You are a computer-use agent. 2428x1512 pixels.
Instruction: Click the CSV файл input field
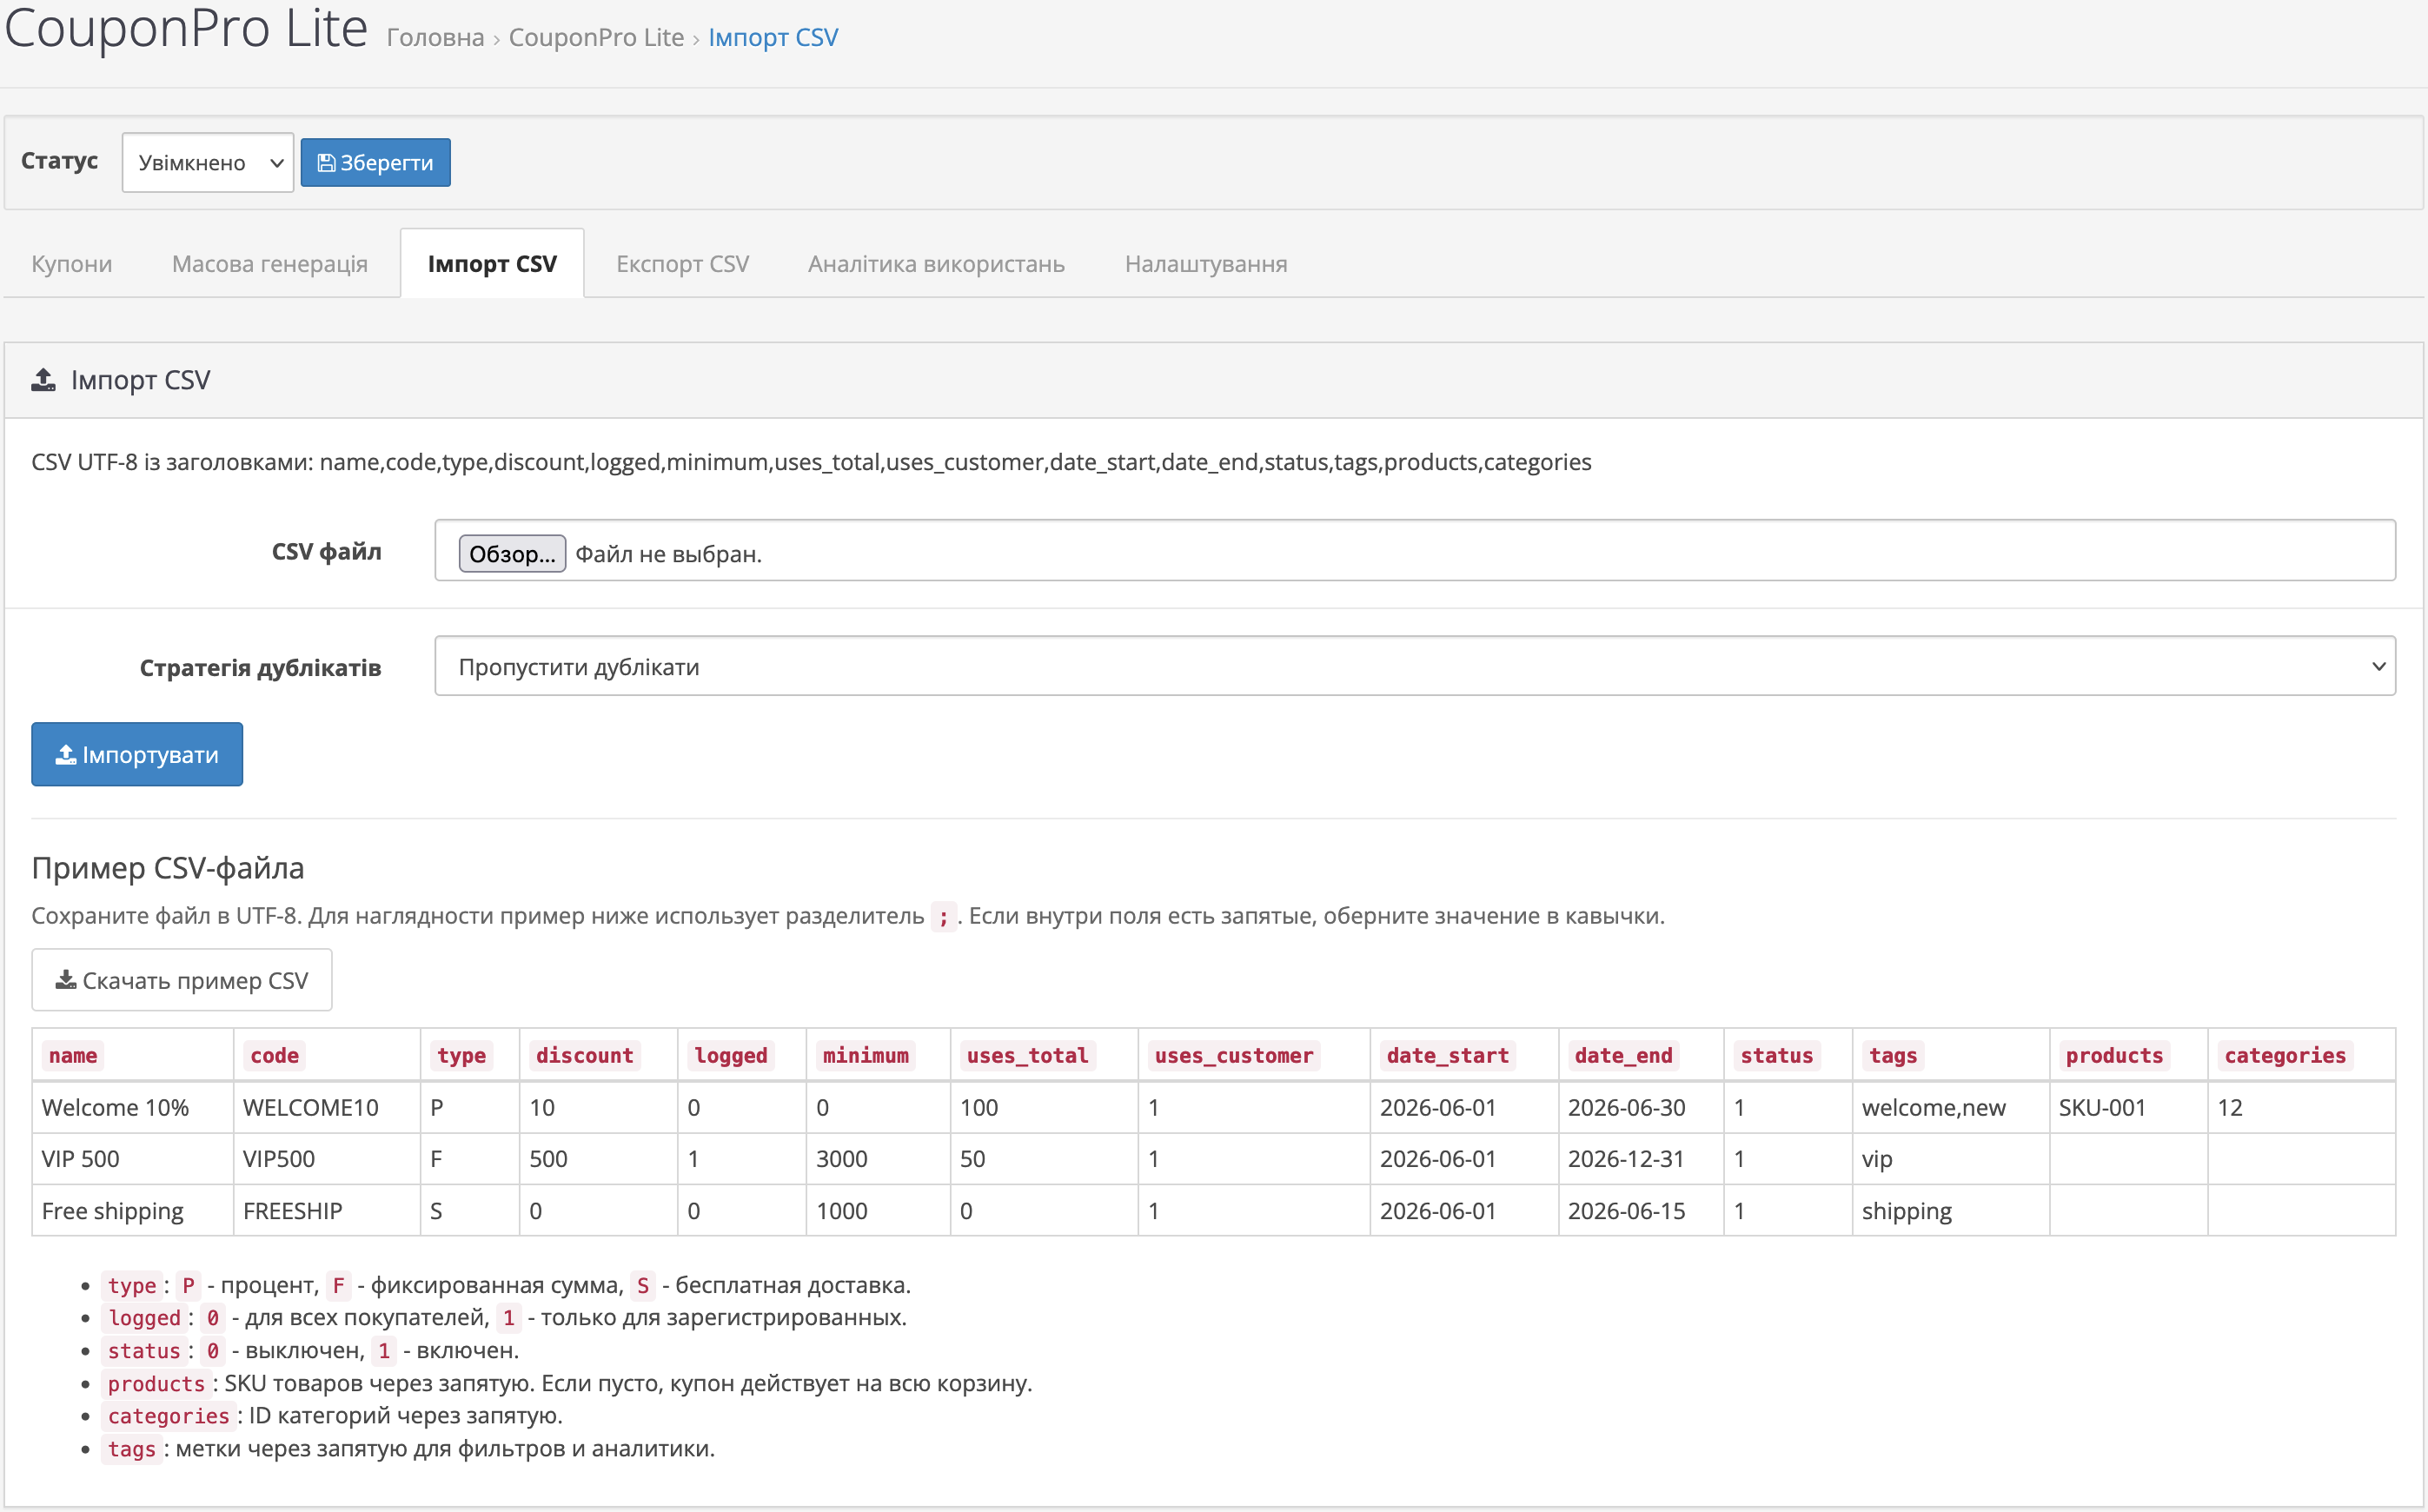[1415, 550]
